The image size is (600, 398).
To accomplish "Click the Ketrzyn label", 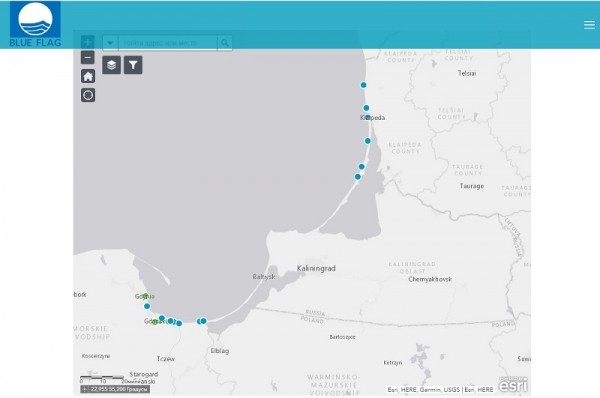I will [x=393, y=362].
